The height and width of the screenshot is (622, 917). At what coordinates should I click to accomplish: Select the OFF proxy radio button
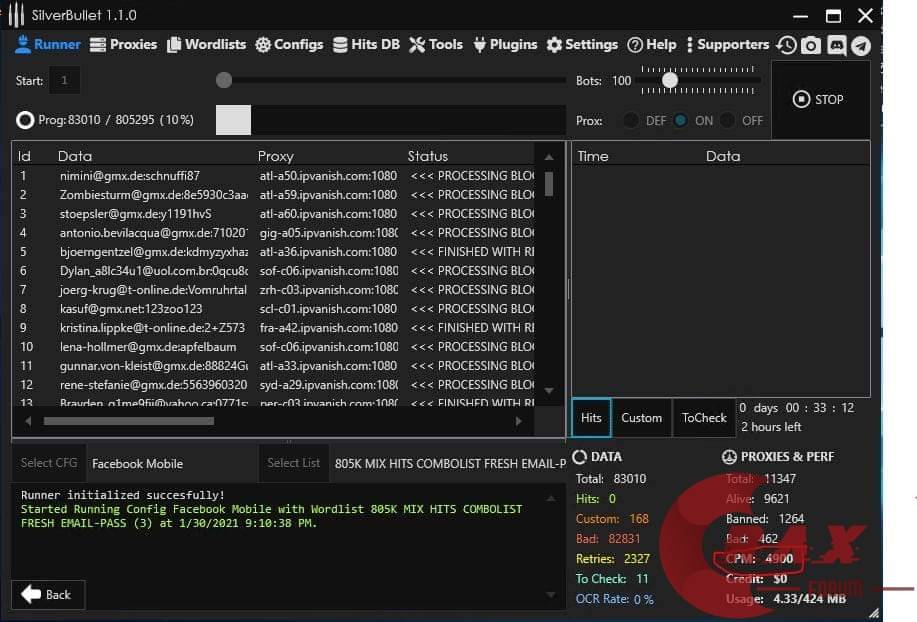[728, 120]
